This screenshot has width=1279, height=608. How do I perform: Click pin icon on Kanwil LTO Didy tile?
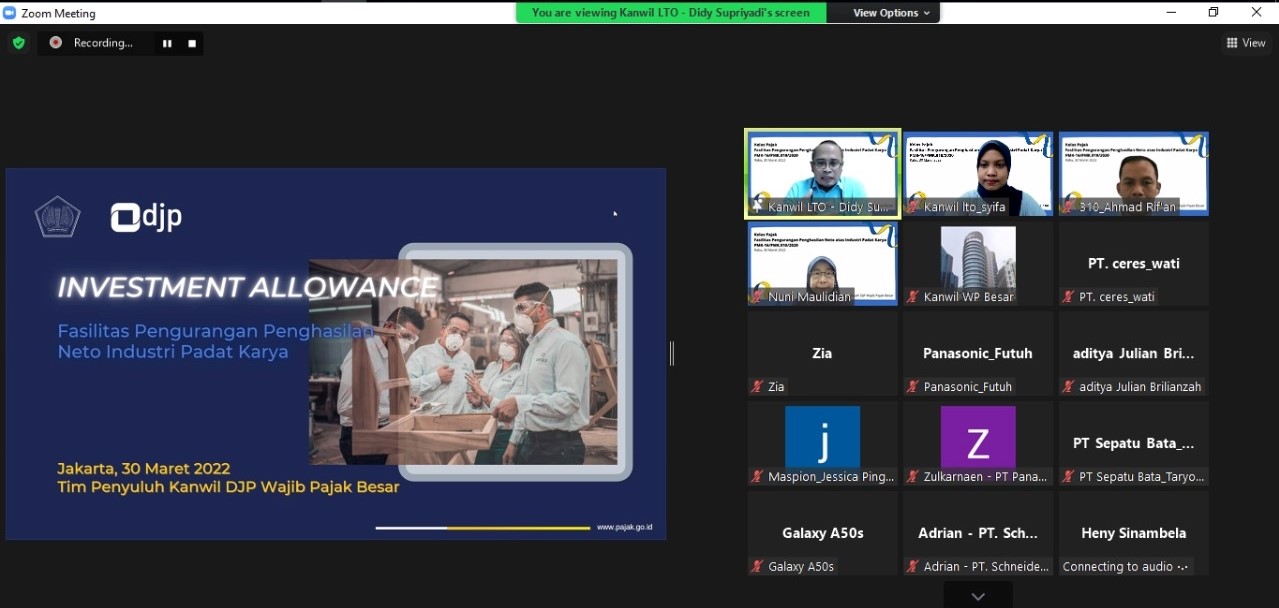click(757, 207)
